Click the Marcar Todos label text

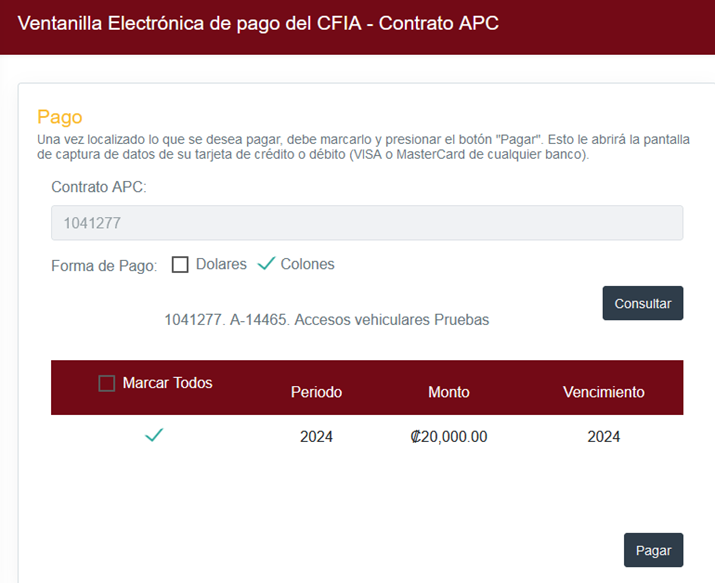[167, 383]
